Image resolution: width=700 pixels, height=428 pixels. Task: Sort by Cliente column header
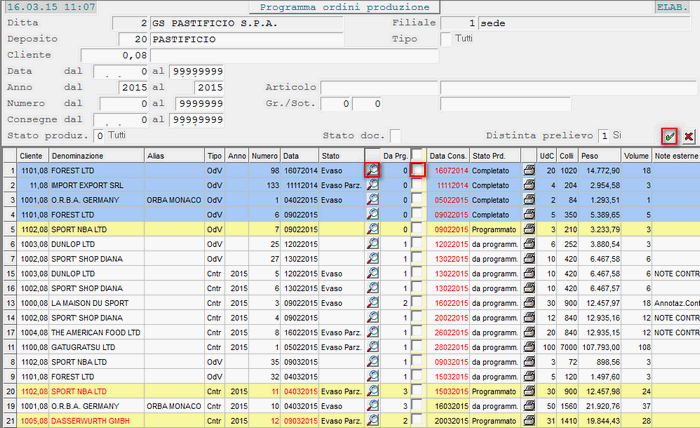pos(33,156)
